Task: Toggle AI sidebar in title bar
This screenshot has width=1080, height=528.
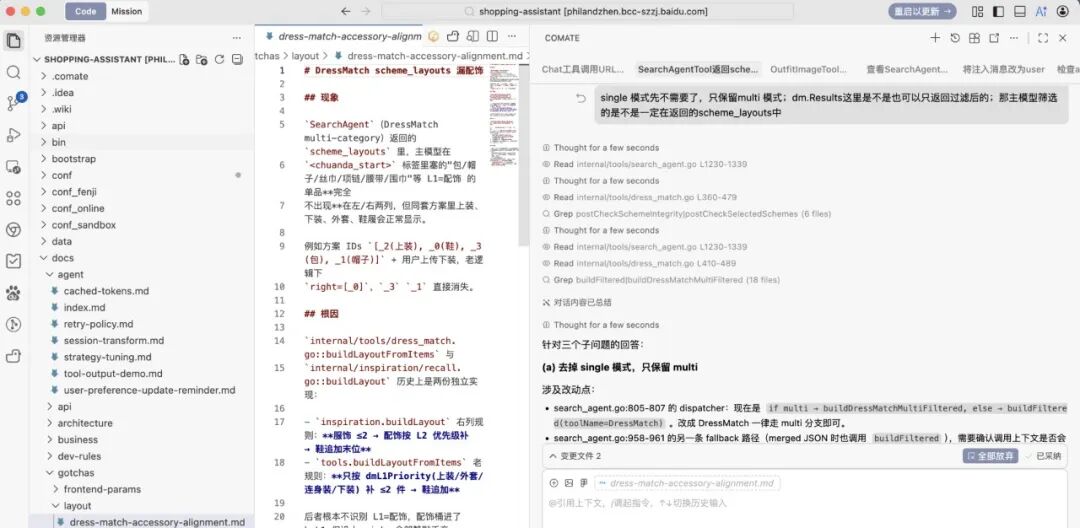Action: (1041, 11)
